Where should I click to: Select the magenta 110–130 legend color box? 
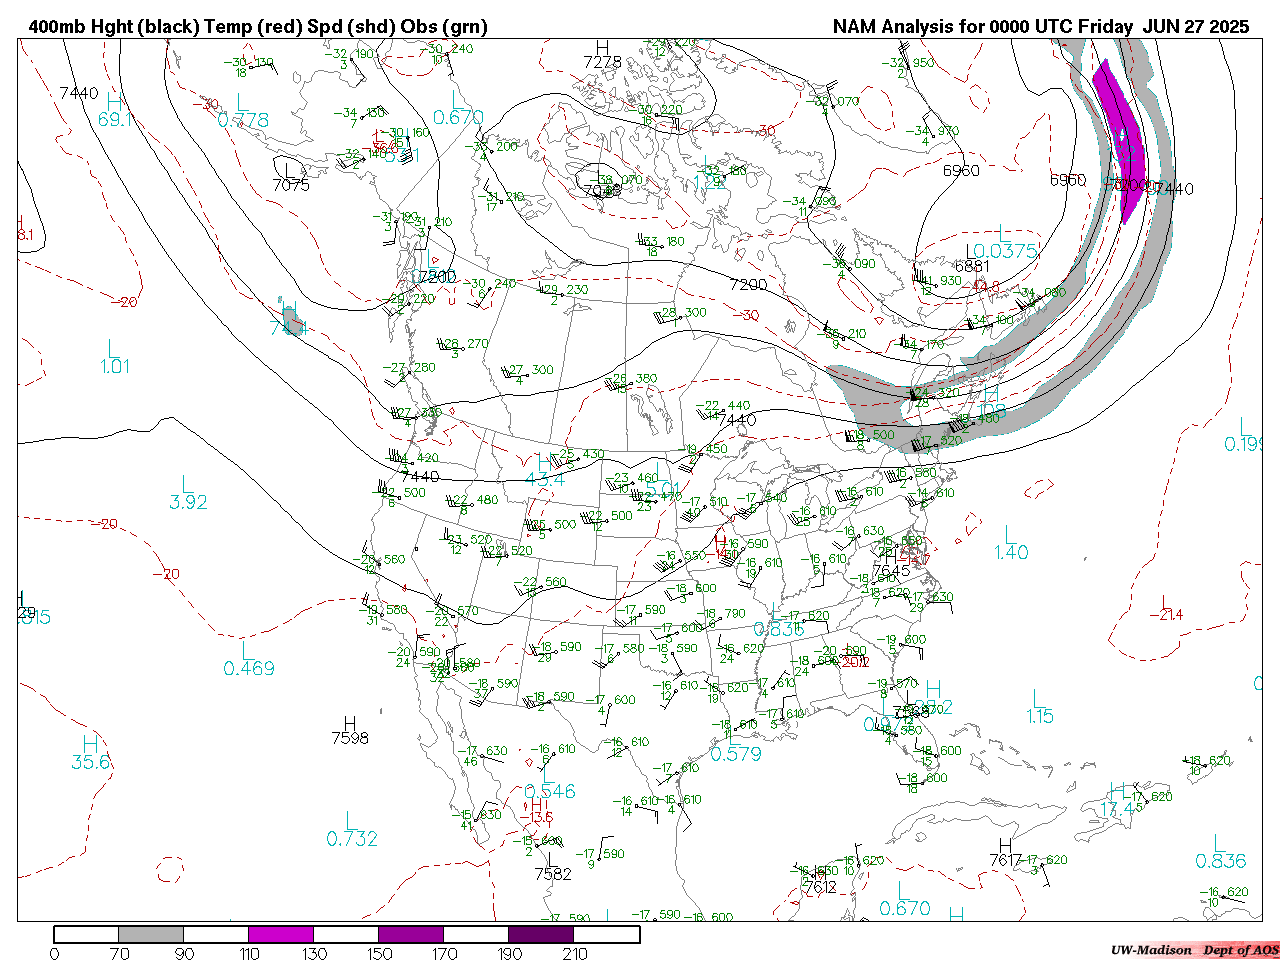click(x=281, y=935)
